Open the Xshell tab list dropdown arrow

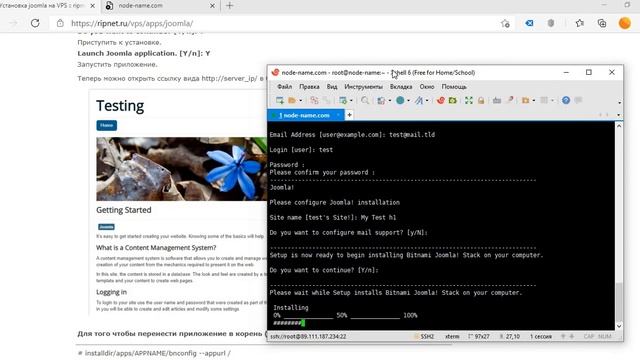tap(619, 116)
